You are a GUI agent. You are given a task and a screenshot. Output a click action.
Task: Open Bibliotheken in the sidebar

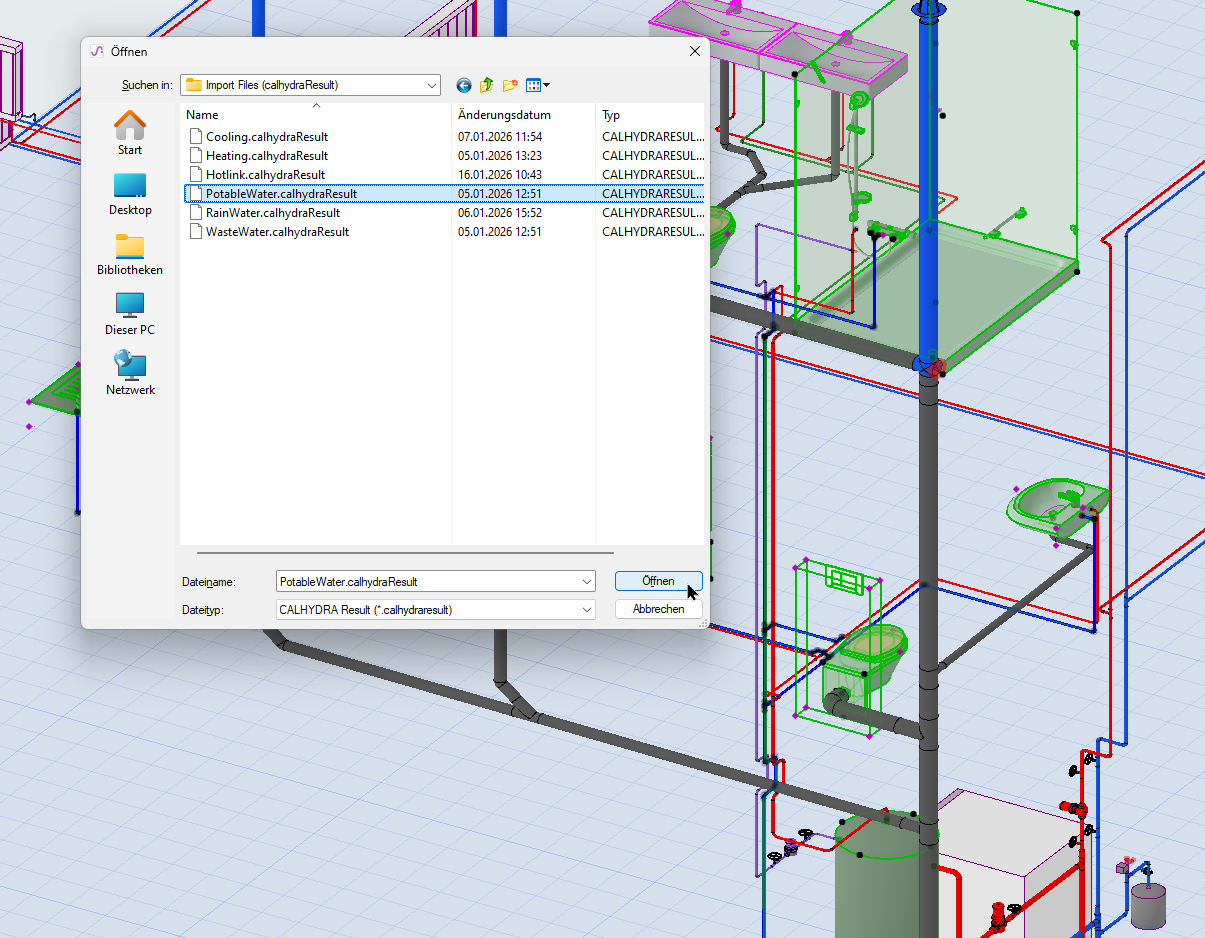coord(130,254)
